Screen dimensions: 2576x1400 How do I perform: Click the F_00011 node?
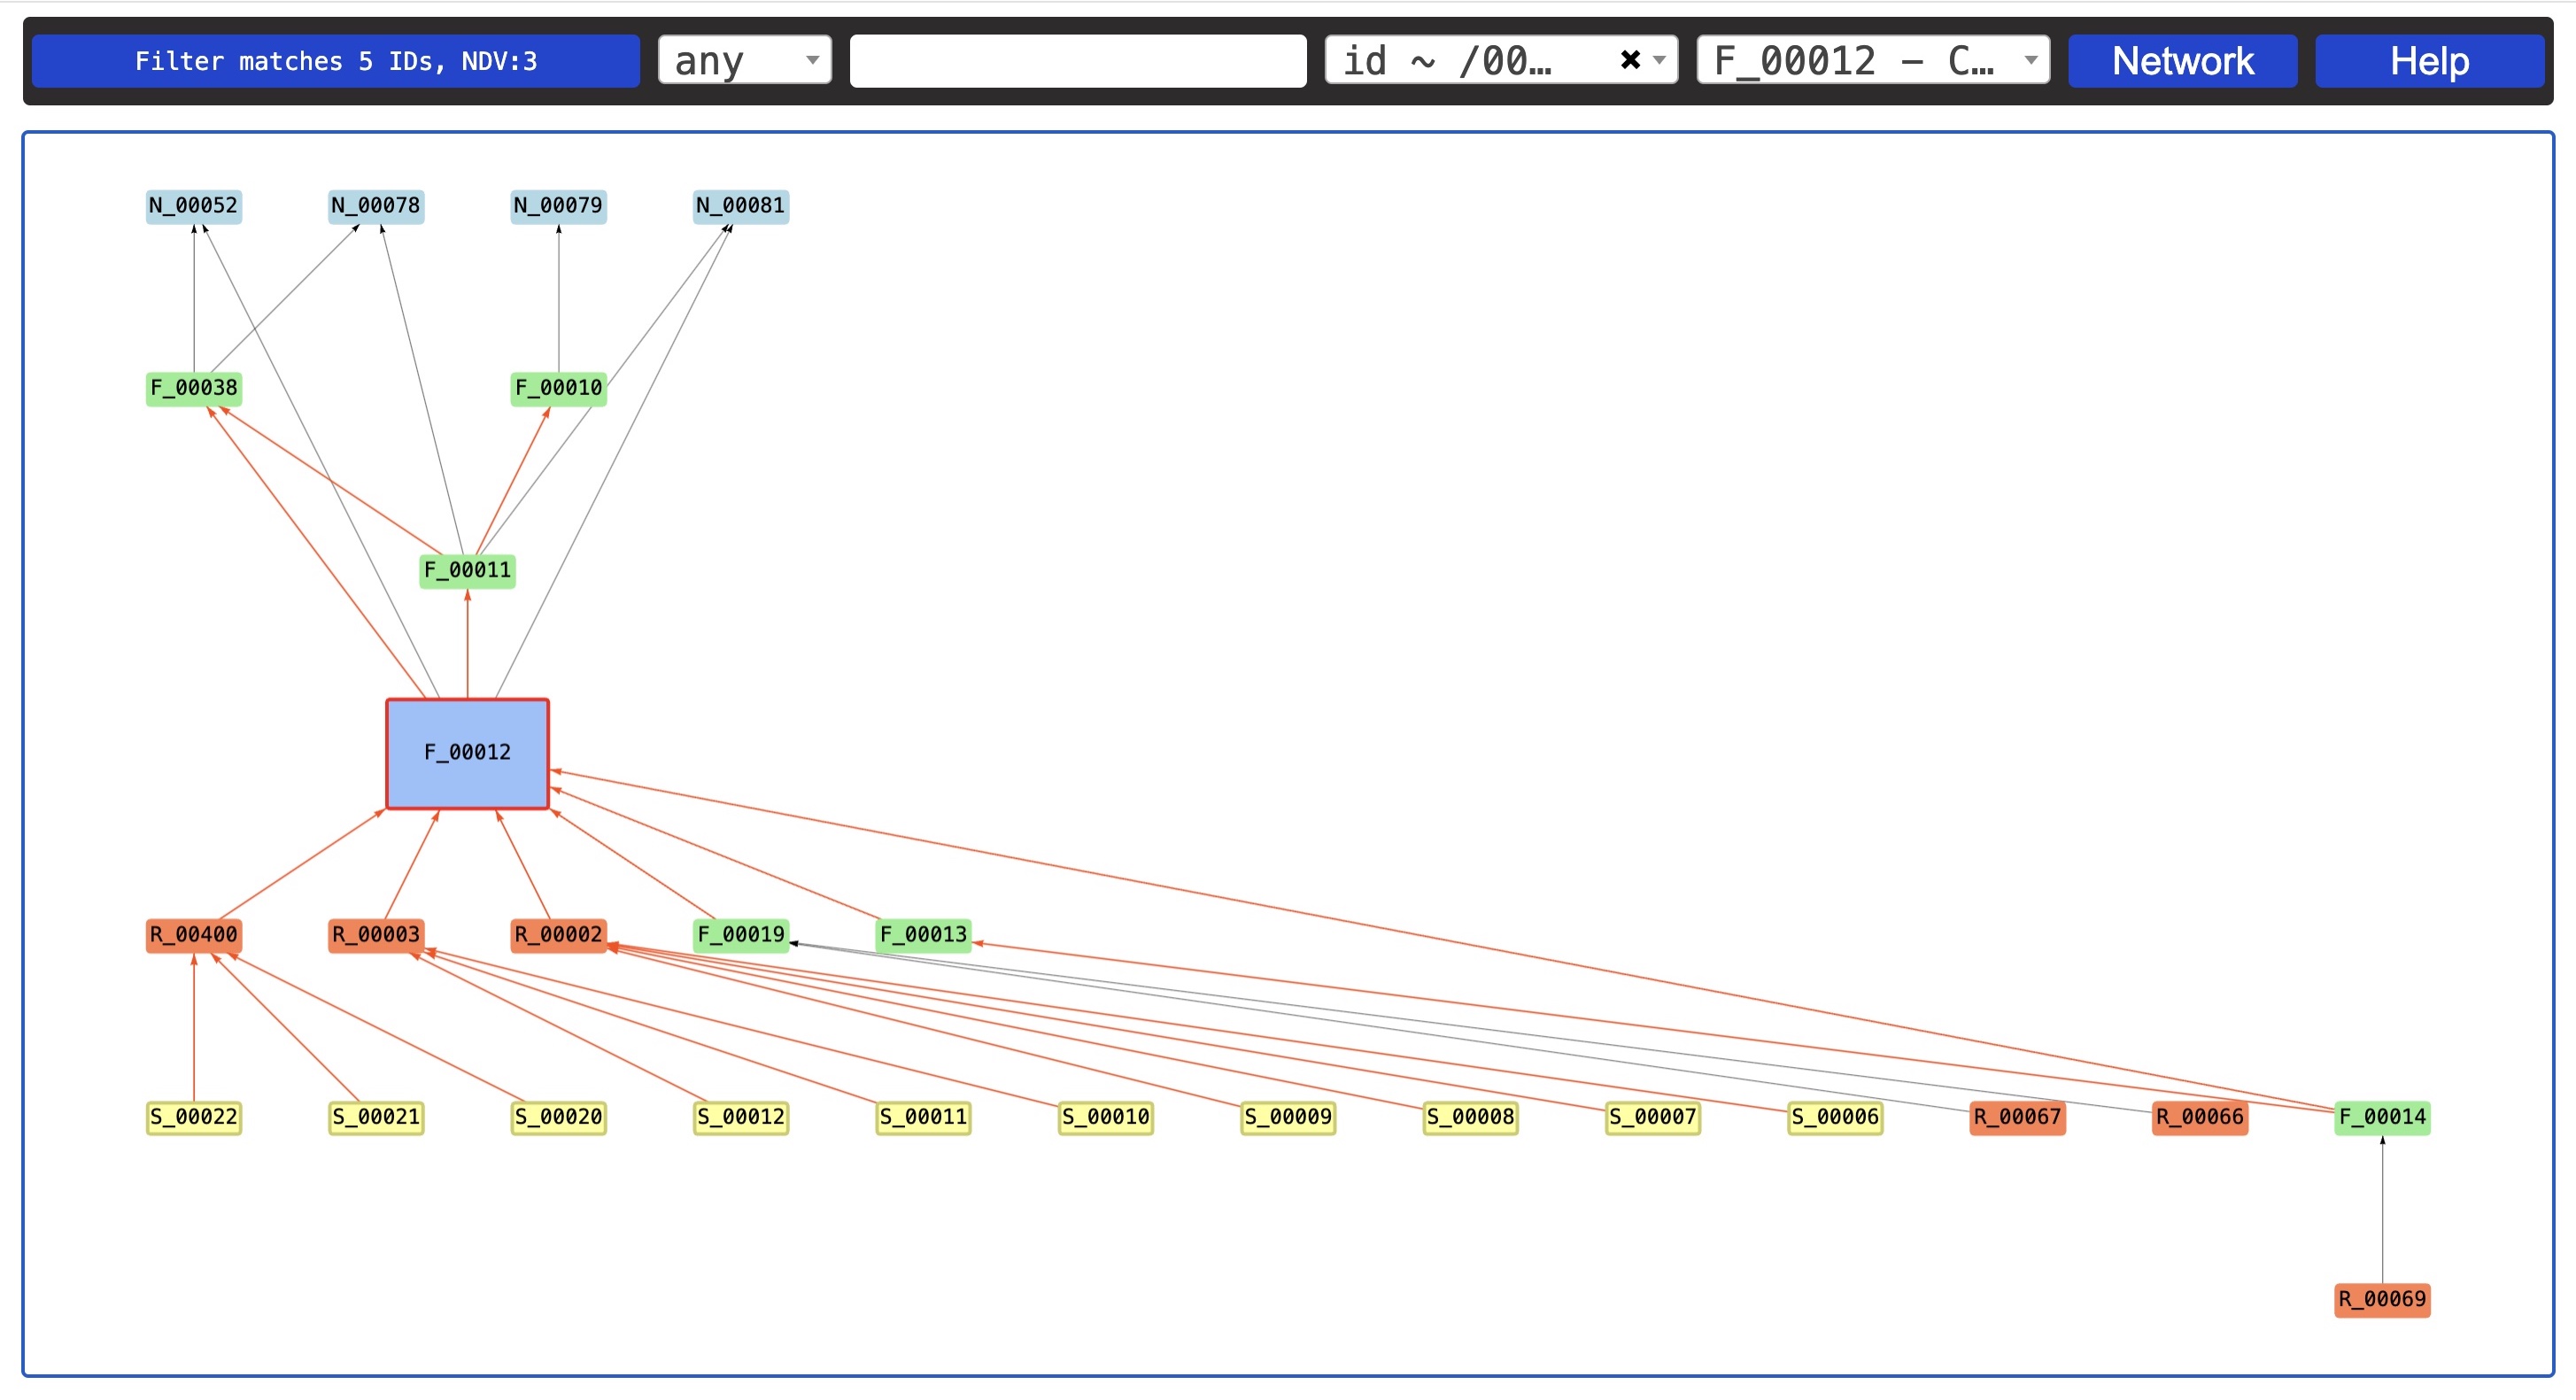click(x=467, y=571)
